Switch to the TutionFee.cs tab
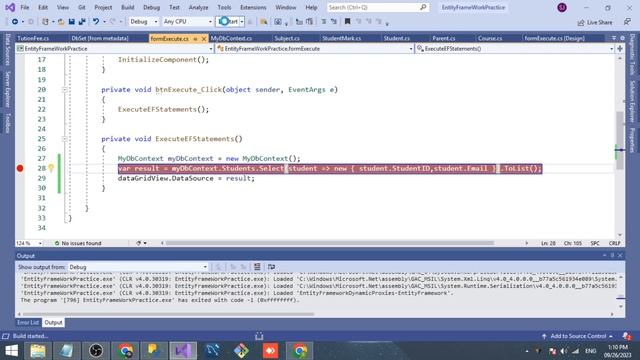This screenshot has width=640, height=360. click(x=33, y=38)
